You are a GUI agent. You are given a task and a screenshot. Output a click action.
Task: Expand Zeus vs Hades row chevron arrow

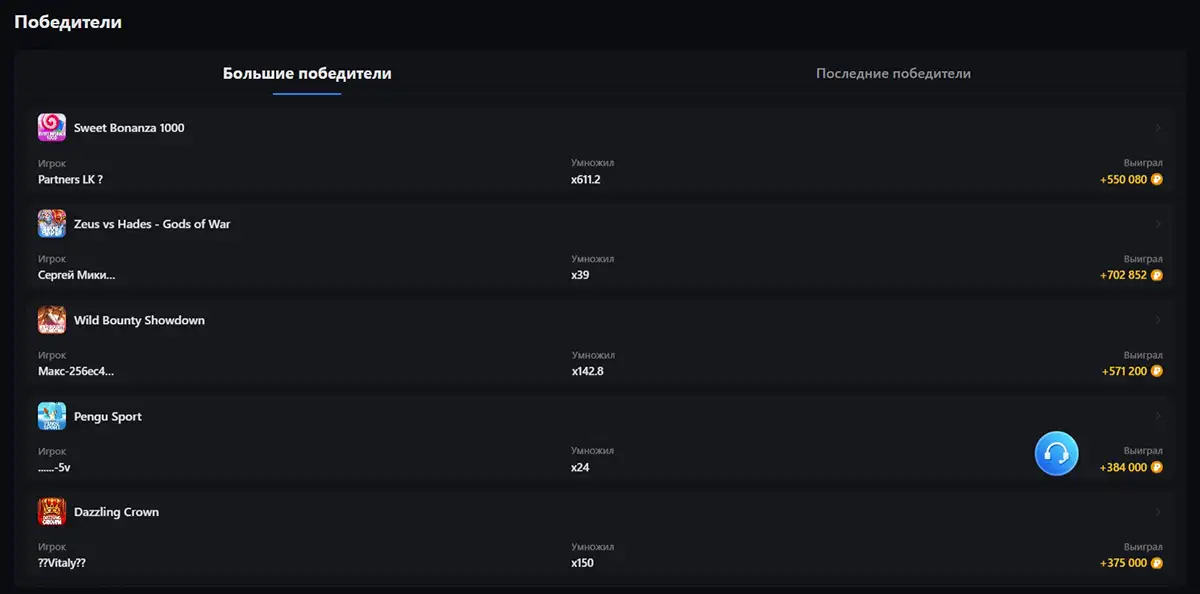point(1158,224)
